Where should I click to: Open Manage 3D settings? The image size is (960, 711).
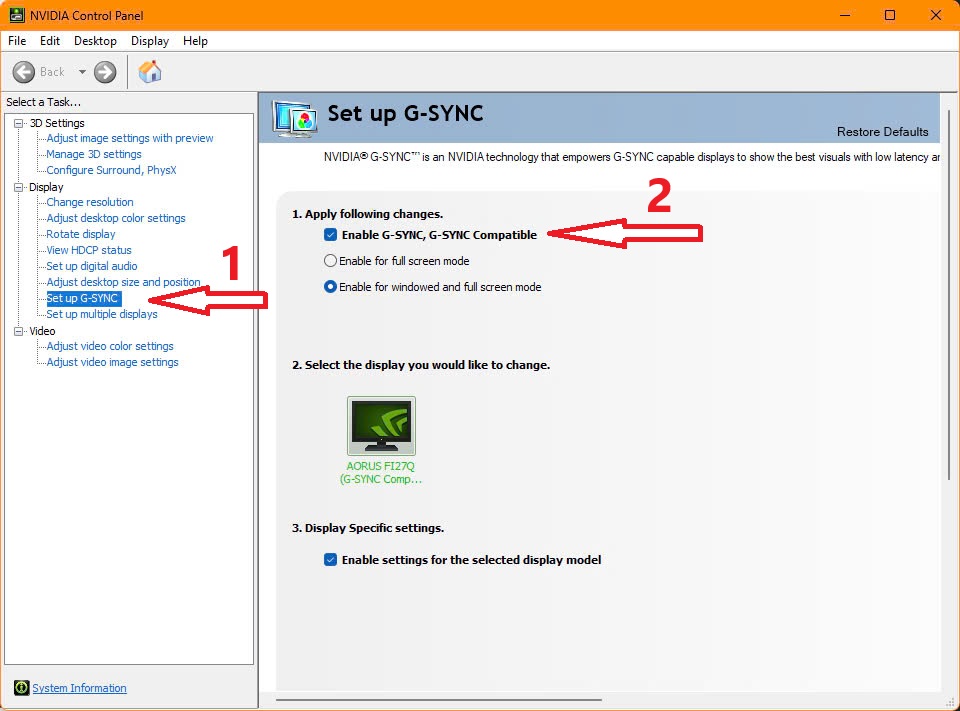click(94, 154)
